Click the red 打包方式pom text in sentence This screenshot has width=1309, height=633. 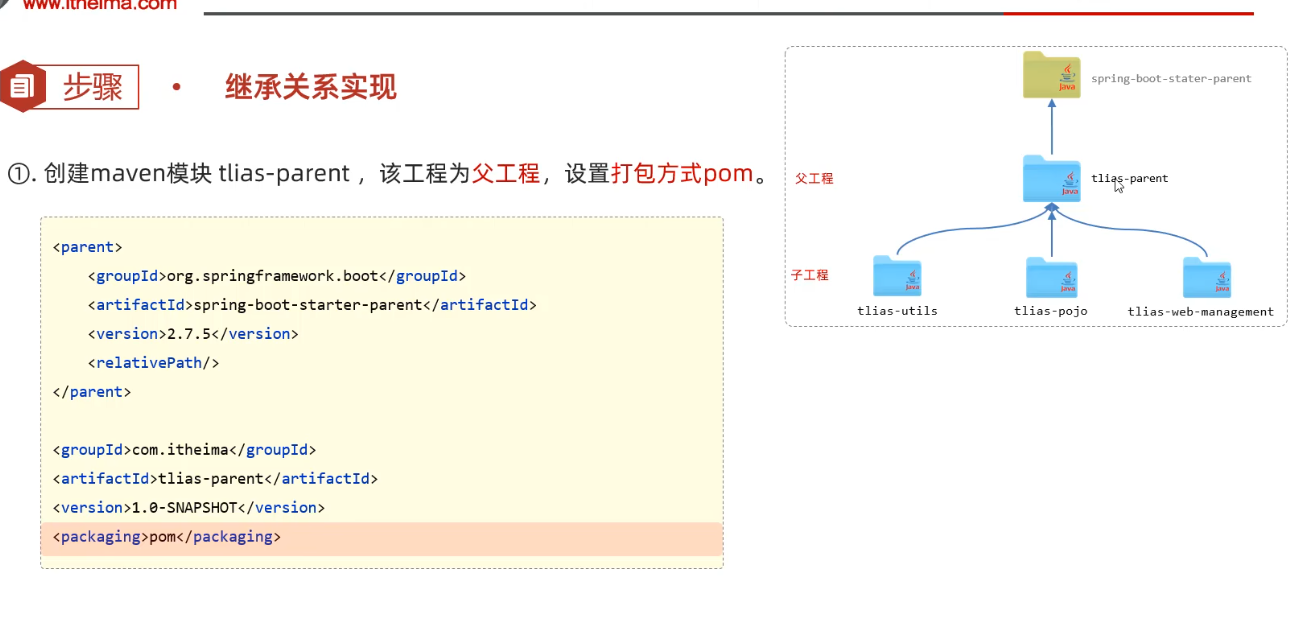[x=681, y=174]
